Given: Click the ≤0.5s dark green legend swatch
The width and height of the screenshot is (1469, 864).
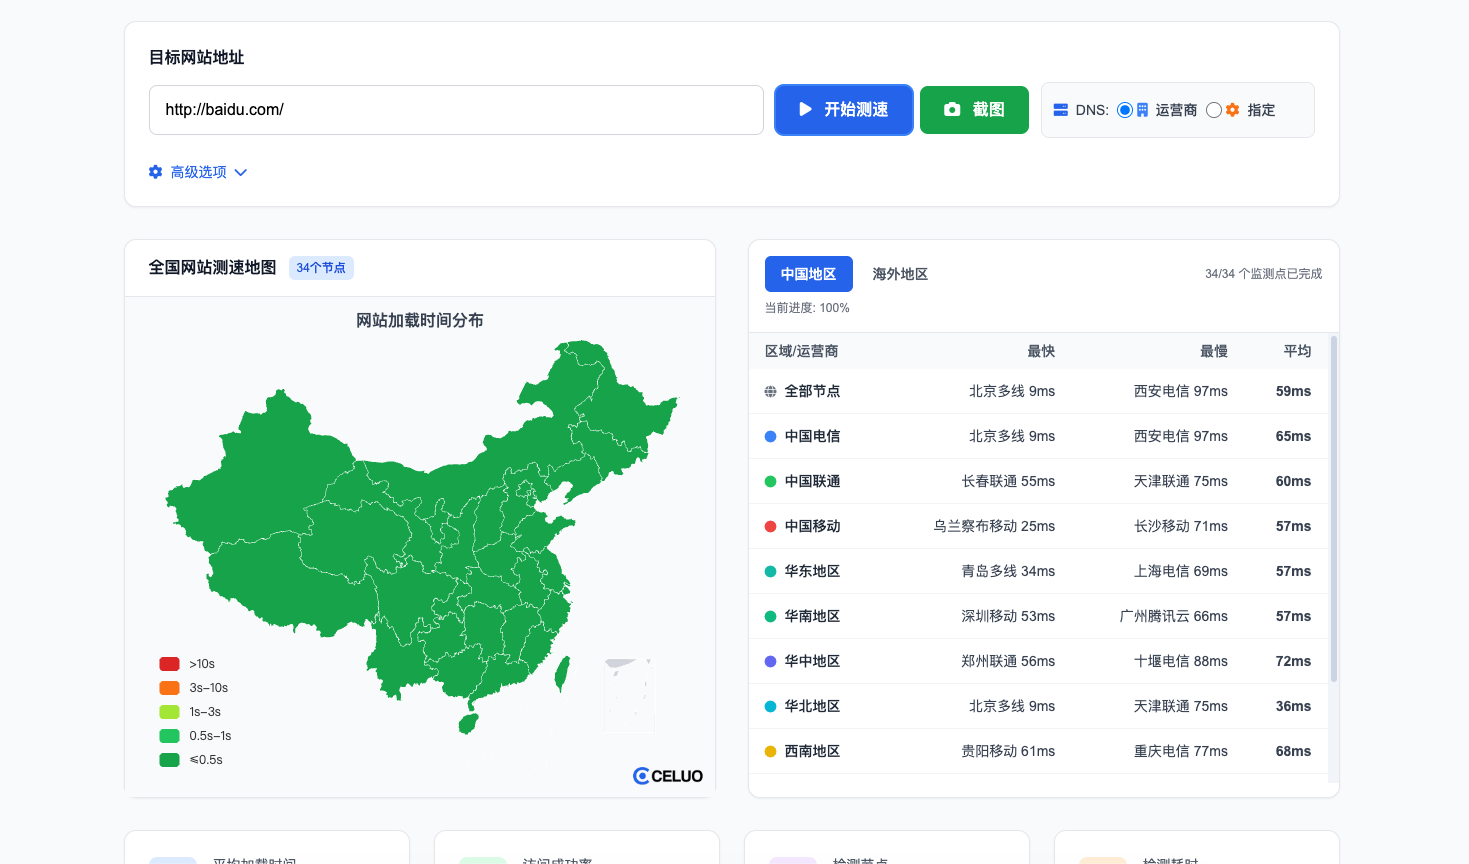Looking at the screenshot, I should 170,760.
